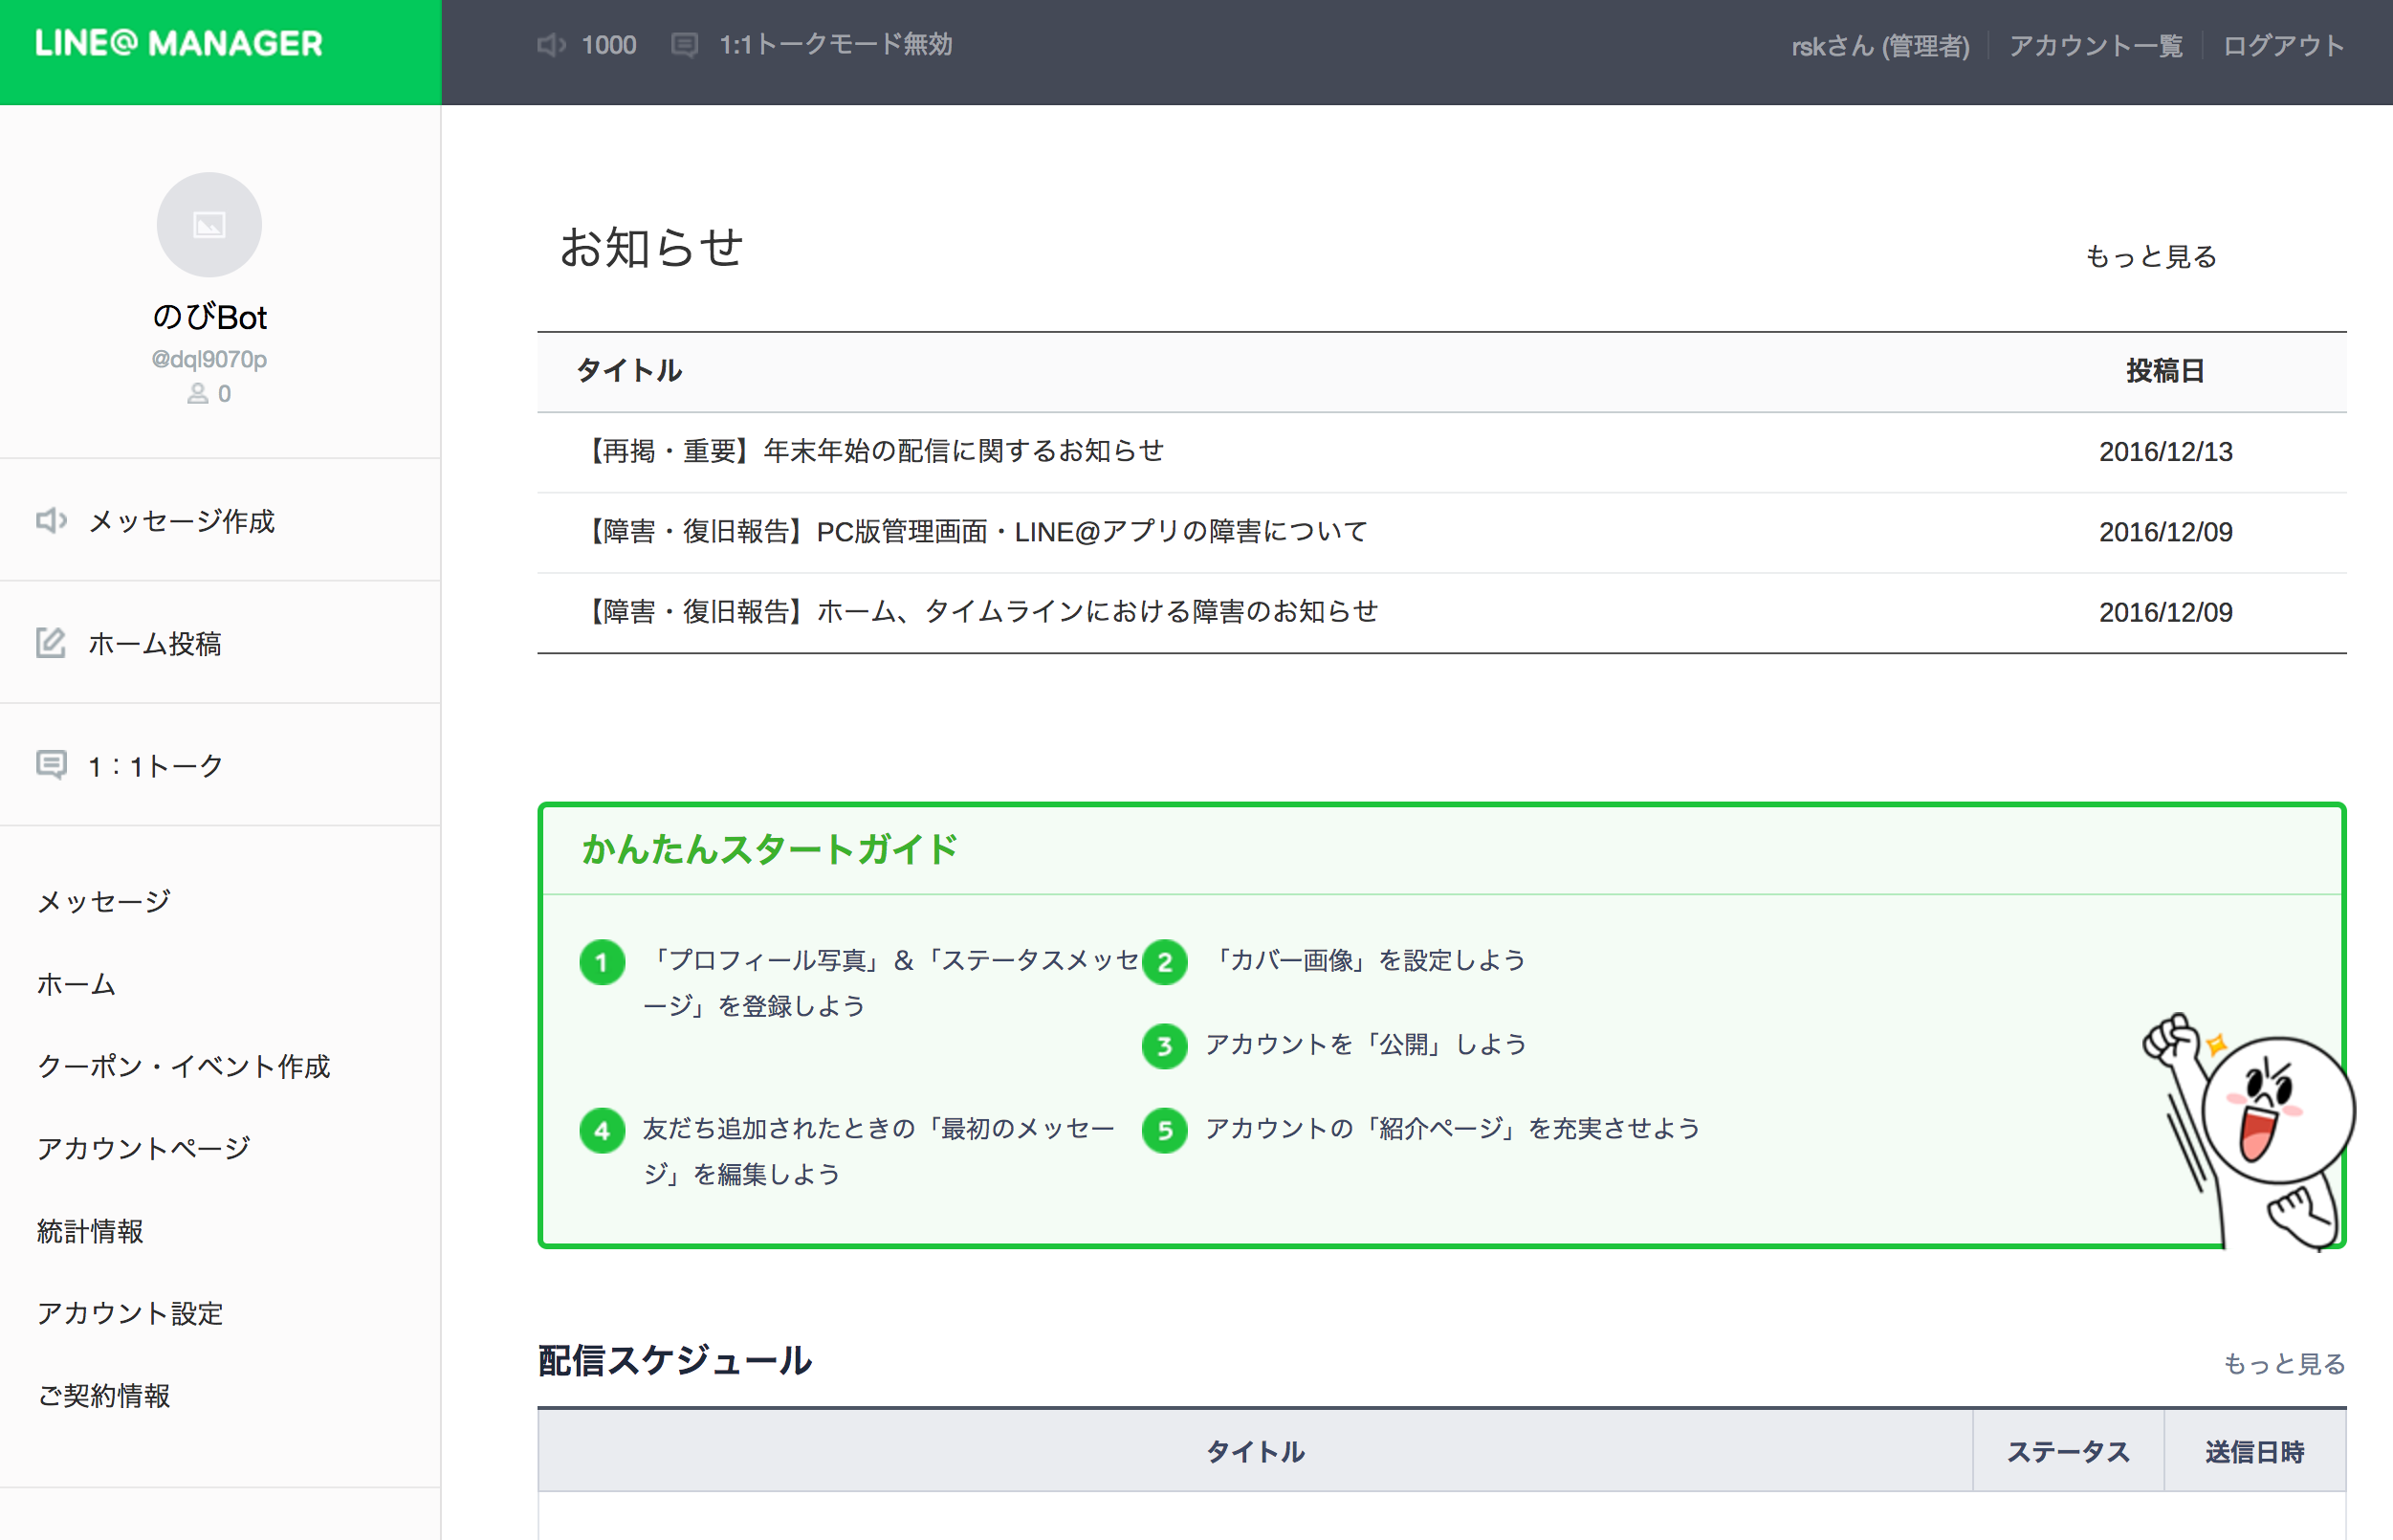Open the メッセージ sidebar menu
The height and width of the screenshot is (1540, 2393).
(x=104, y=902)
